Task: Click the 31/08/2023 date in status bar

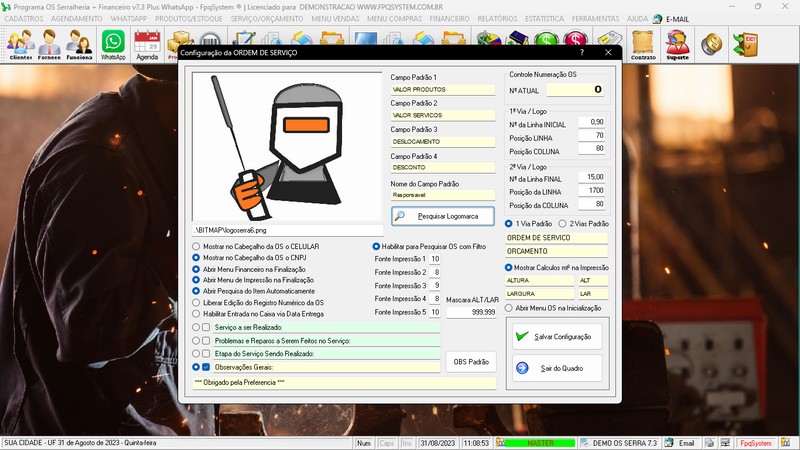Action: click(437, 443)
